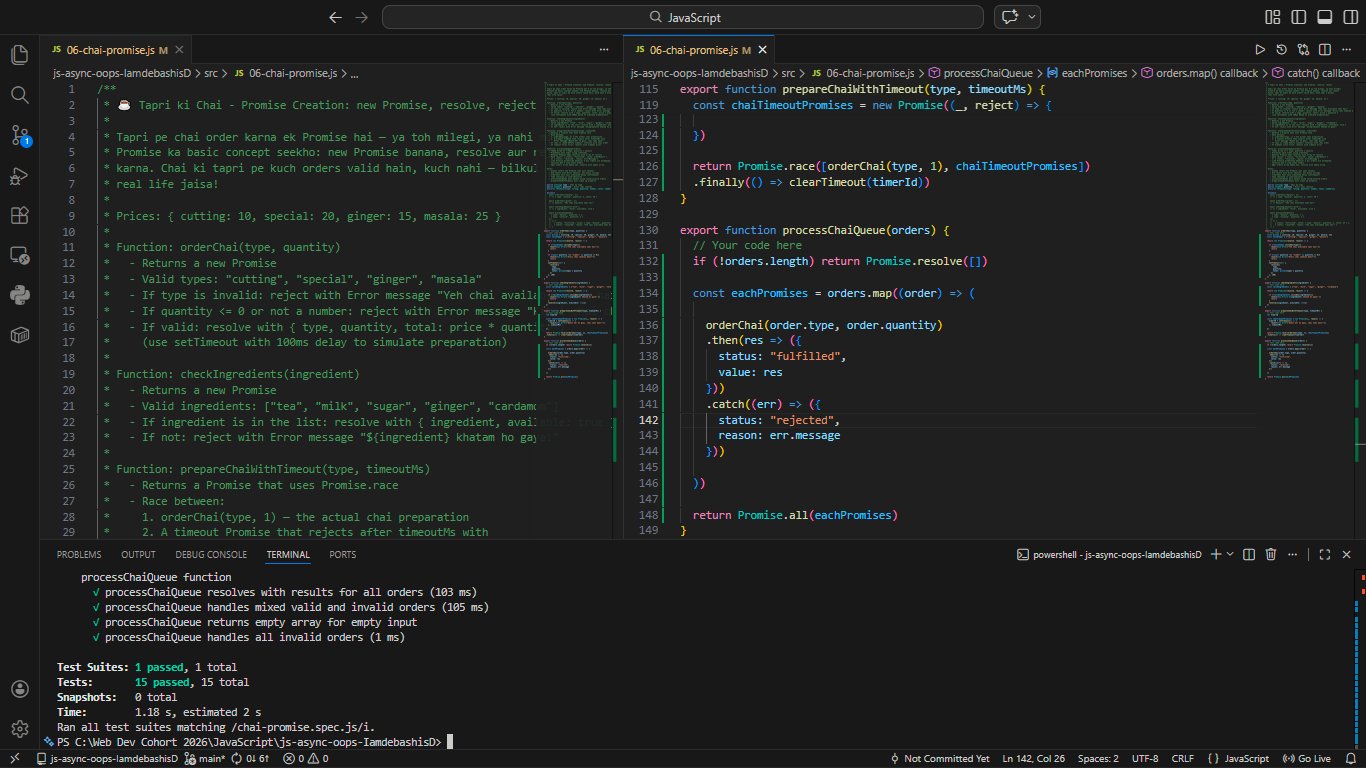1366x768 pixels.
Task: Run the file with the play icon
Action: click(x=1260, y=49)
